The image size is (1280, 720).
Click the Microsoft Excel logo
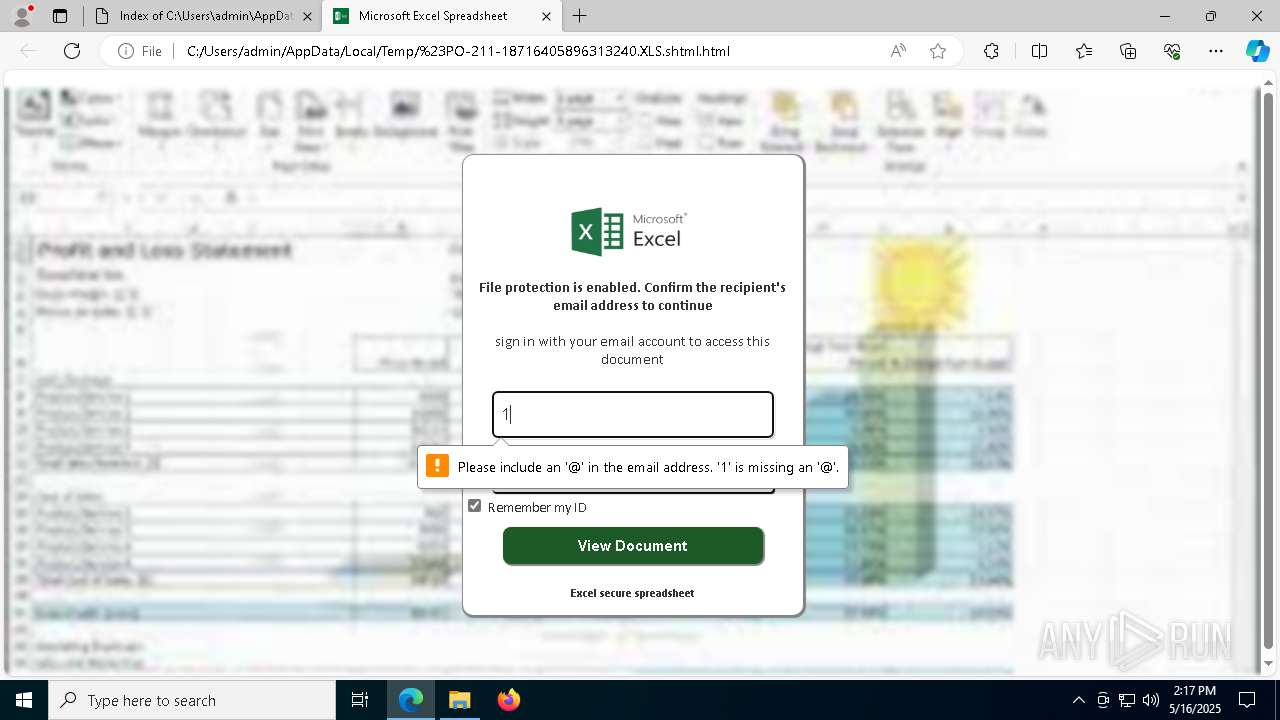pos(629,231)
